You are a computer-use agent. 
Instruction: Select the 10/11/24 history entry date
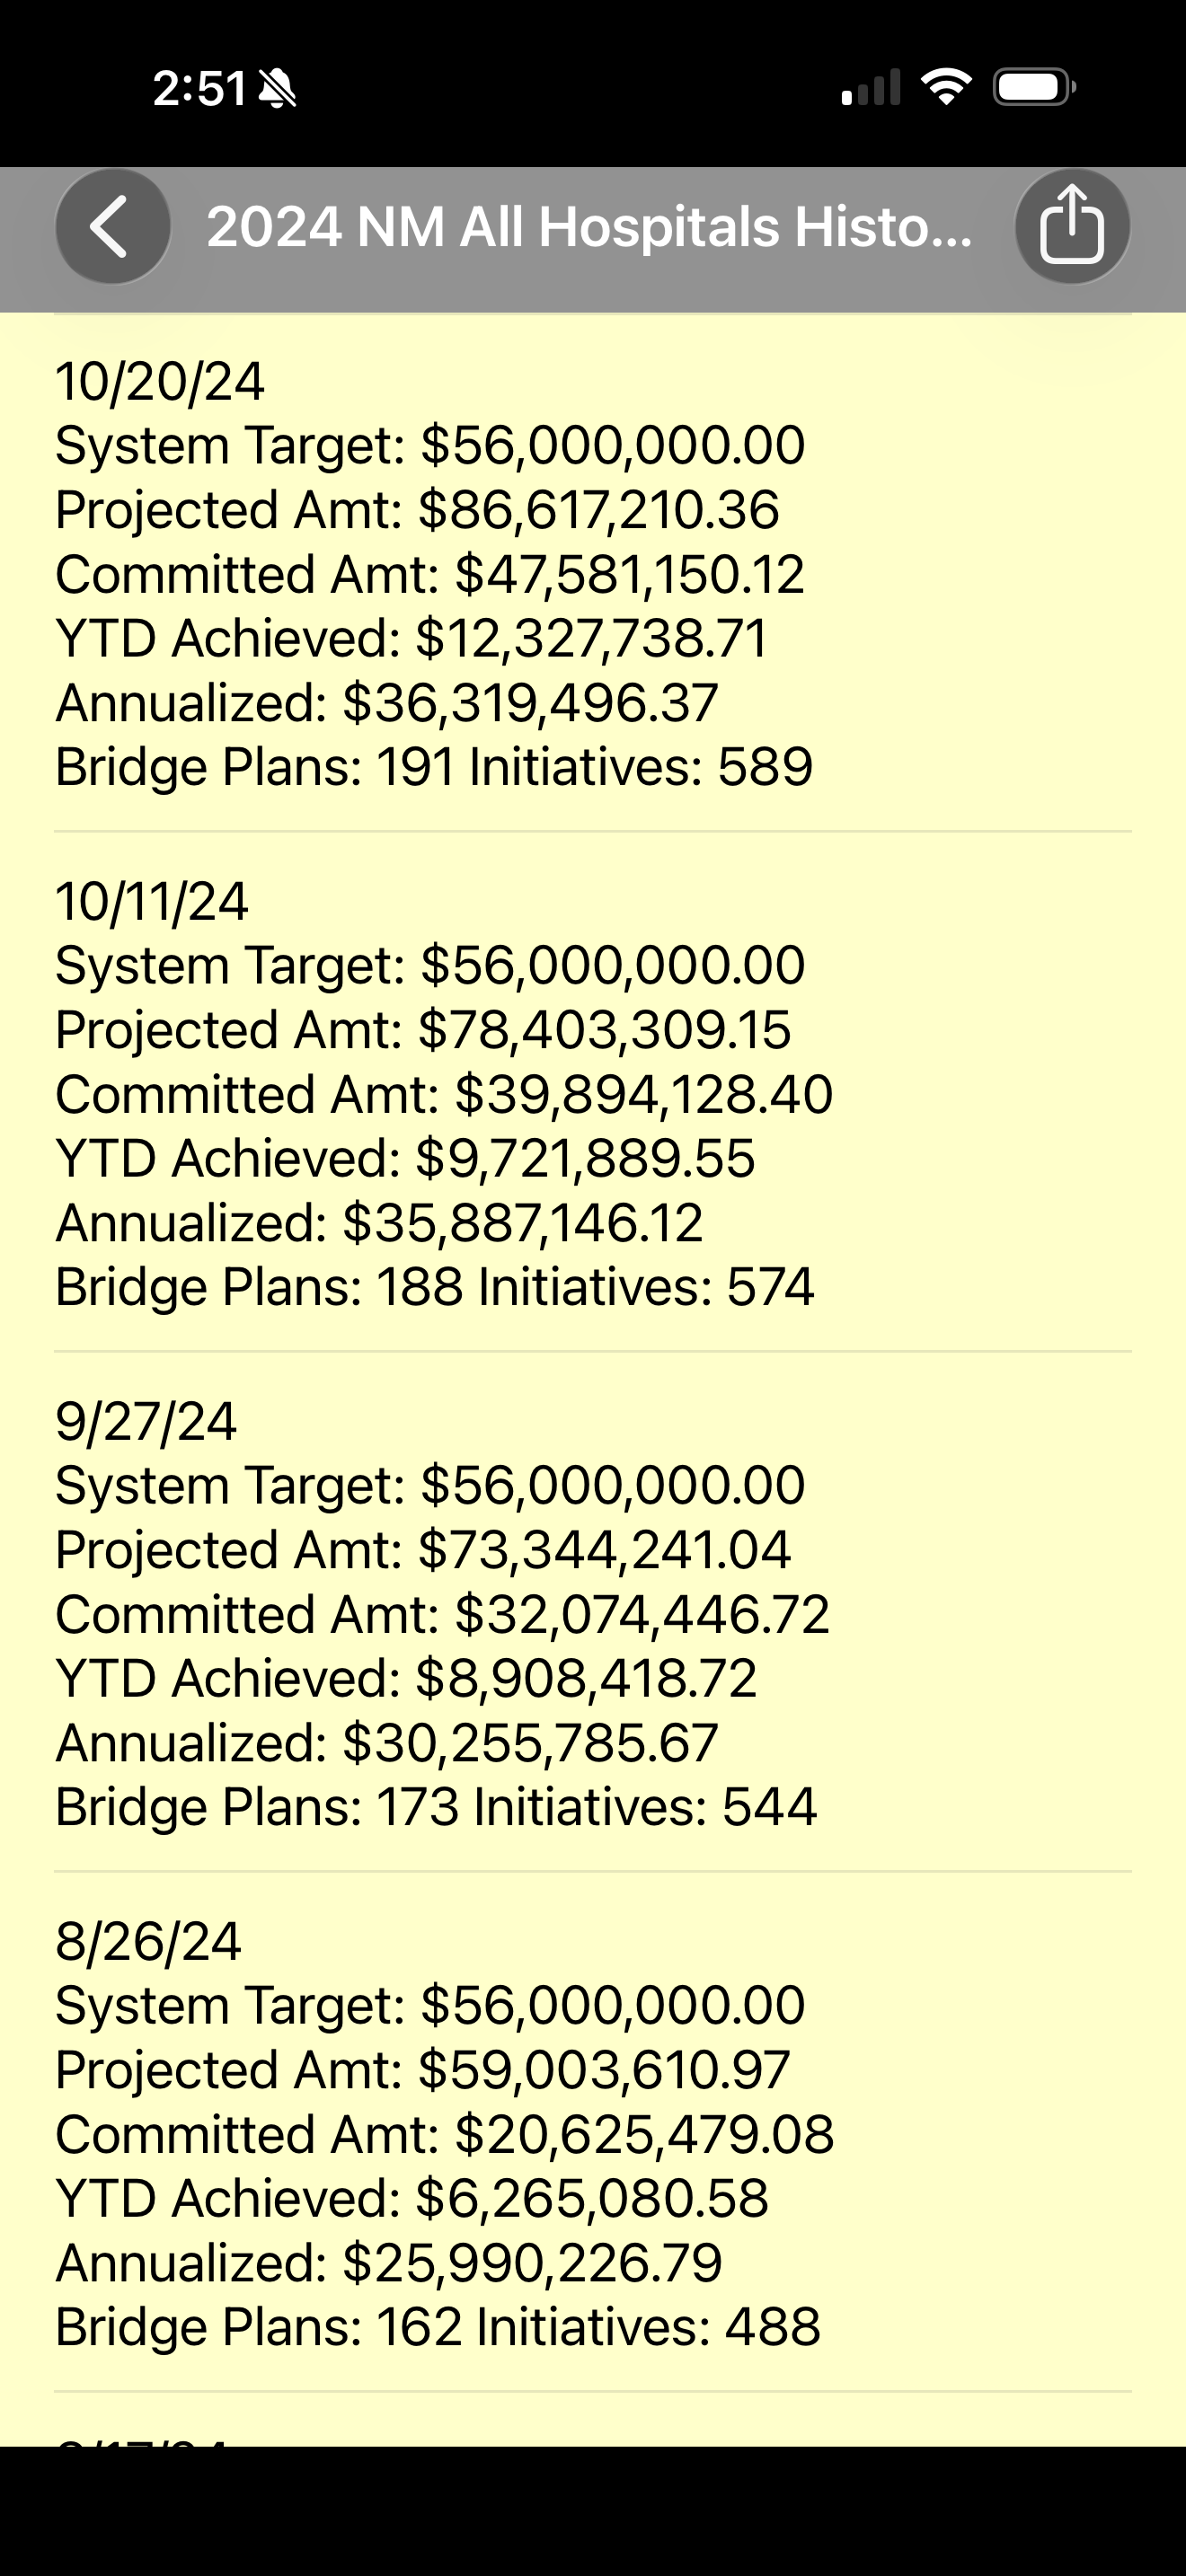tap(152, 901)
